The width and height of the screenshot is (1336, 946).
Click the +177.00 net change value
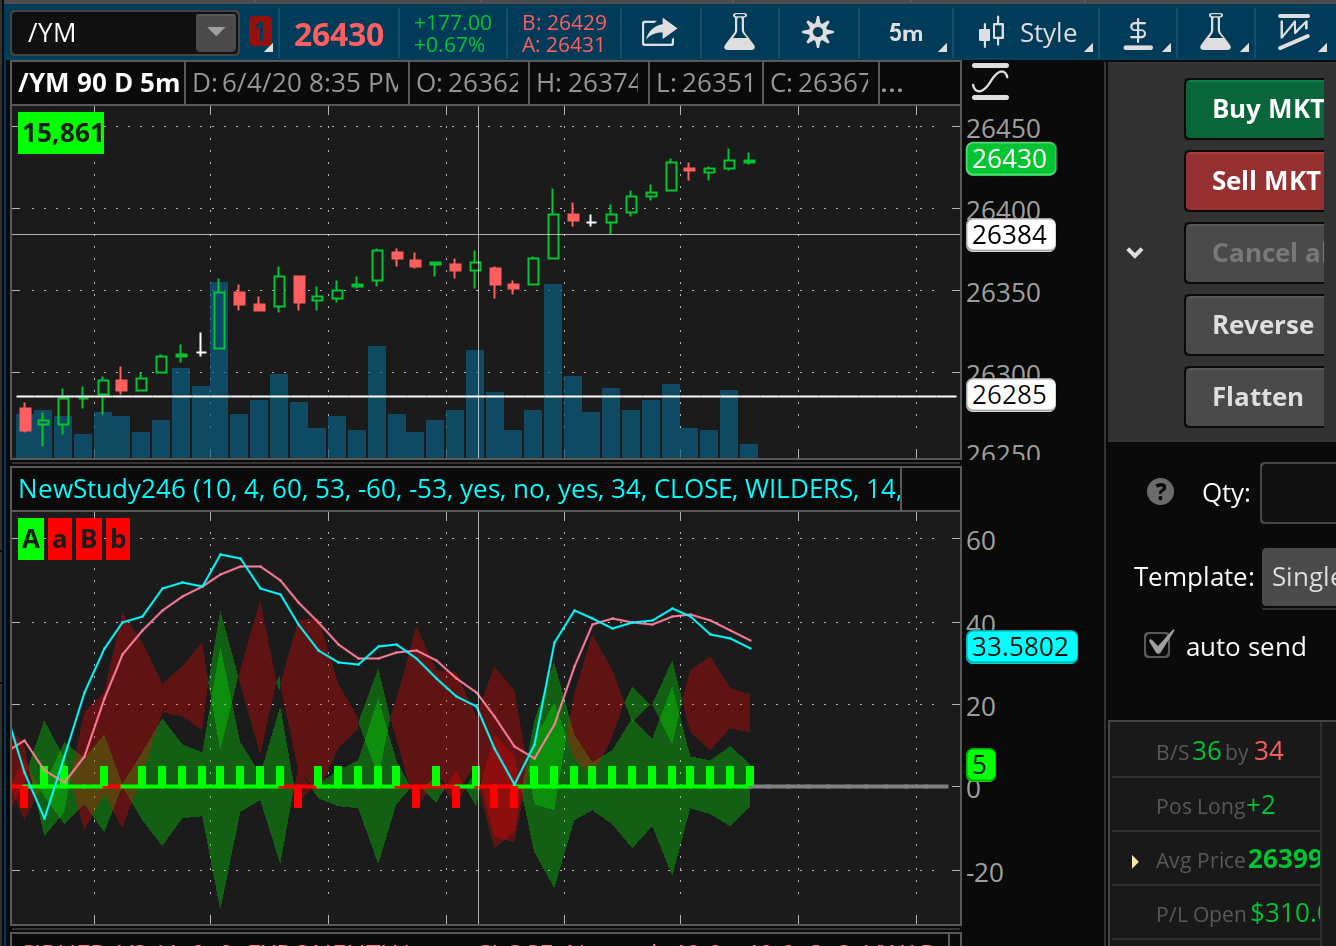pyautogui.click(x=453, y=22)
